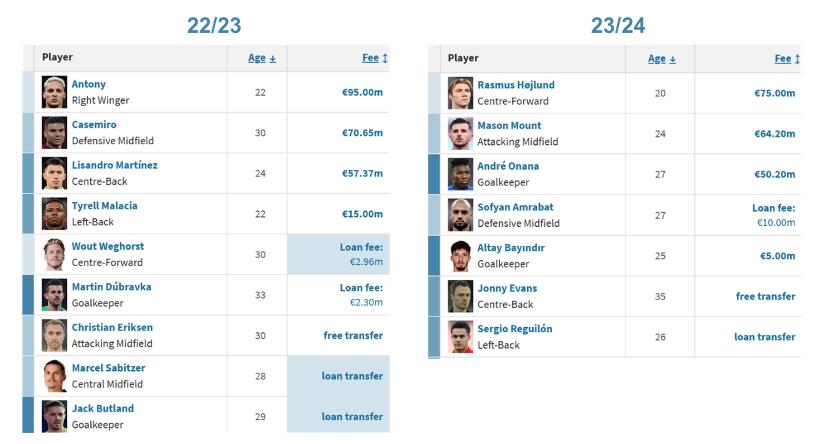This screenshot has height=444, width=820.
Task: Click Sergio Reguilón's loan transfer link
Action: [x=765, y=337]
